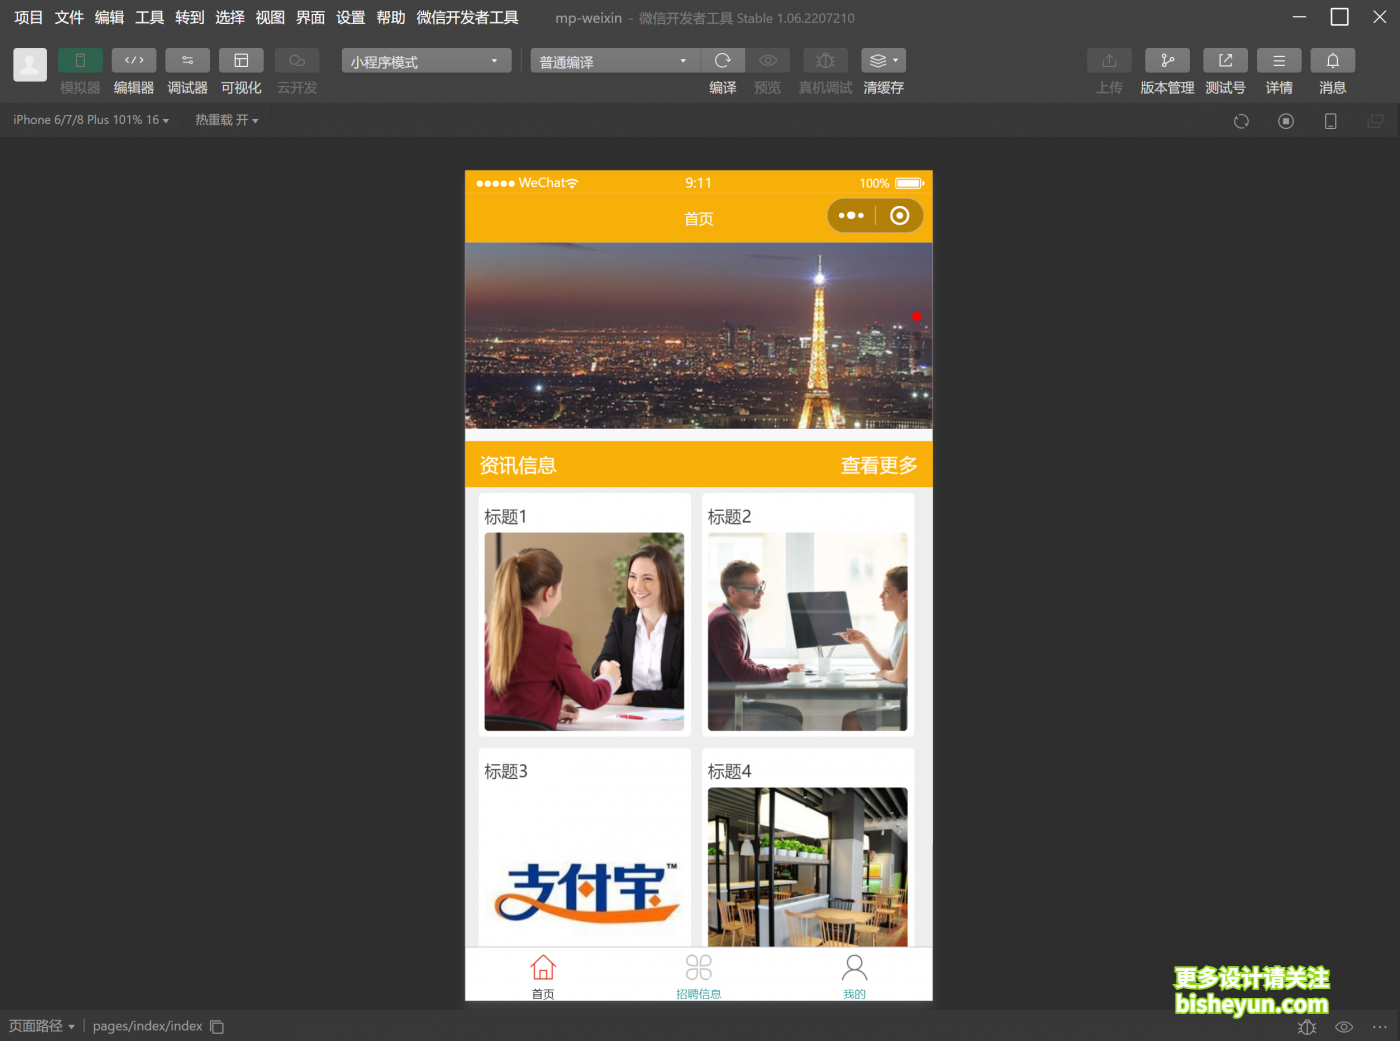
Task: Open the 设置 menu
Action: pyautogui.click(x=350, y=17)
